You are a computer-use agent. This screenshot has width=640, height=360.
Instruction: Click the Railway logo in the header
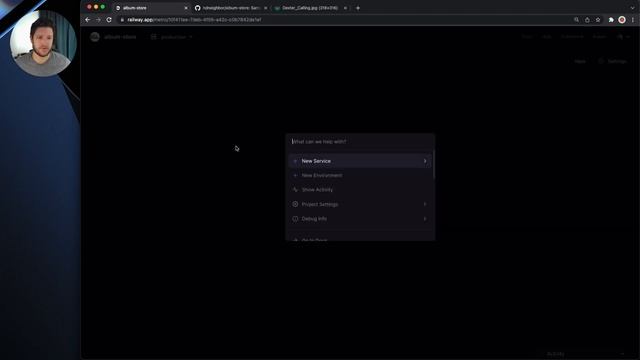coord(95,37)
